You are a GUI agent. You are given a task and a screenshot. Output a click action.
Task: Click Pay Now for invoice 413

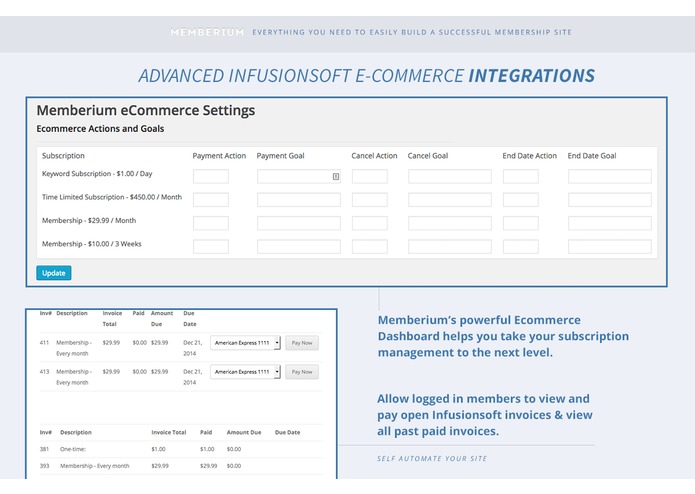coord(302,372)
